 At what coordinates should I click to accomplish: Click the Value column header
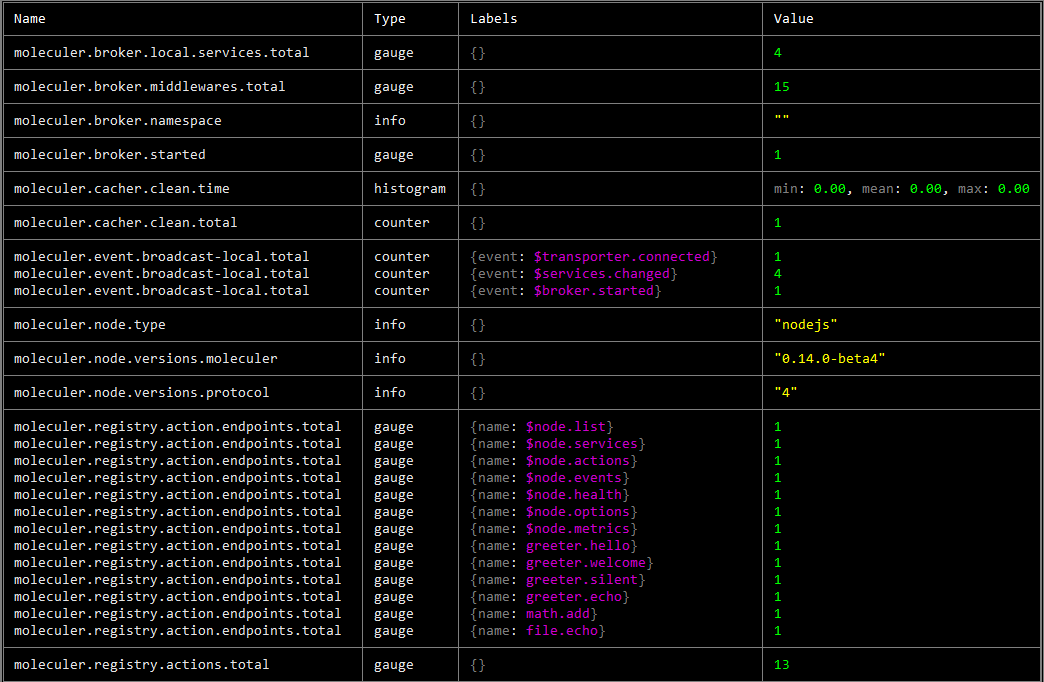pos(794,19)
